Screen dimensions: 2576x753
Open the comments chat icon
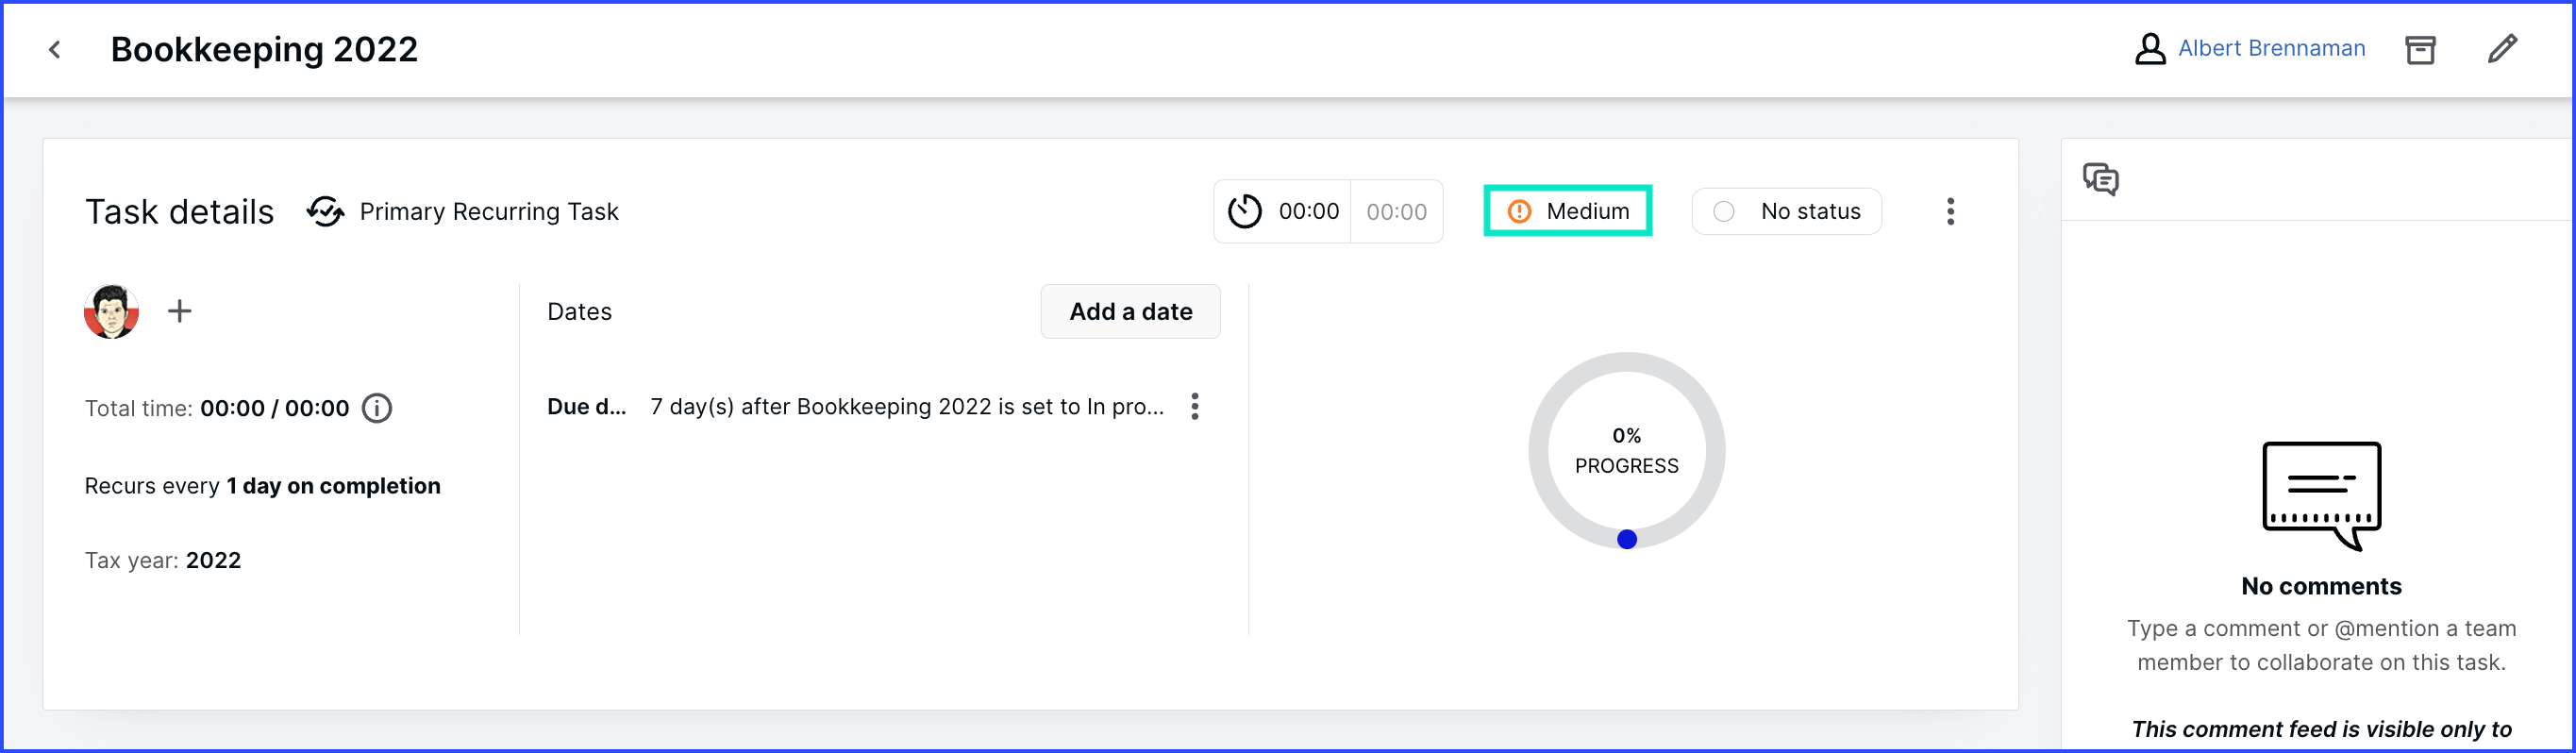[2101, 179]
